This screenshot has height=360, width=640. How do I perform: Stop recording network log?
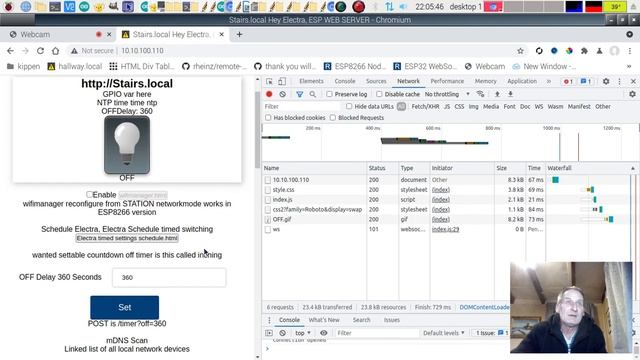pyautogui.click(x=269, y=94)
